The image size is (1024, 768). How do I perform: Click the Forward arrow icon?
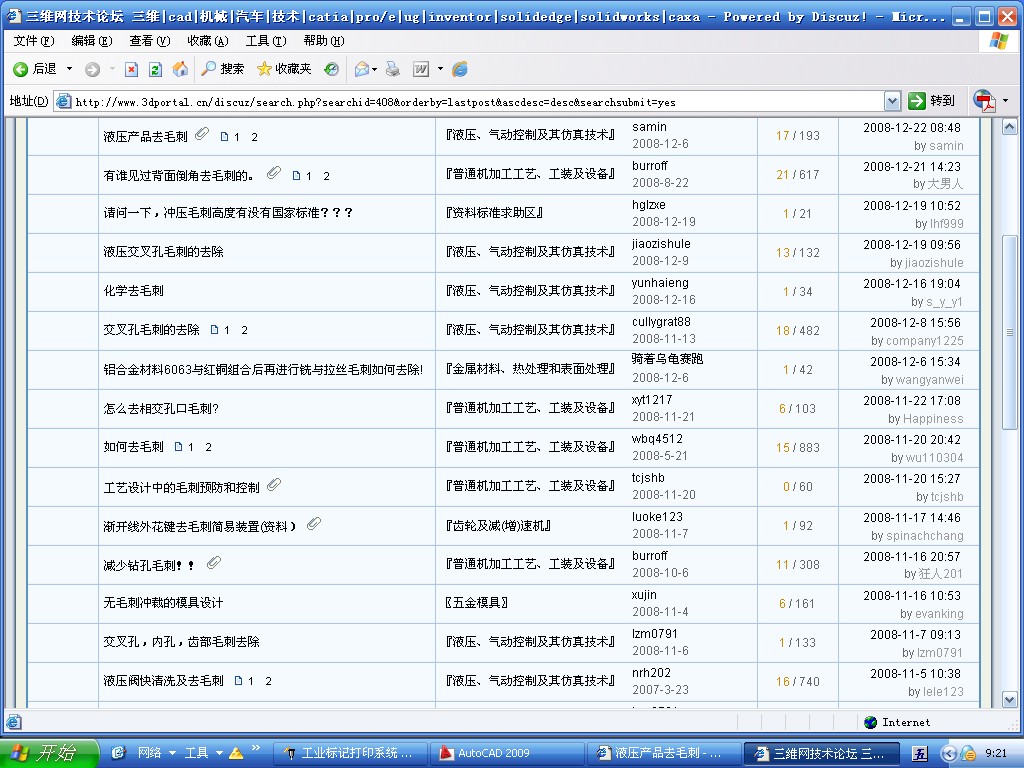[x=93, y=69]
